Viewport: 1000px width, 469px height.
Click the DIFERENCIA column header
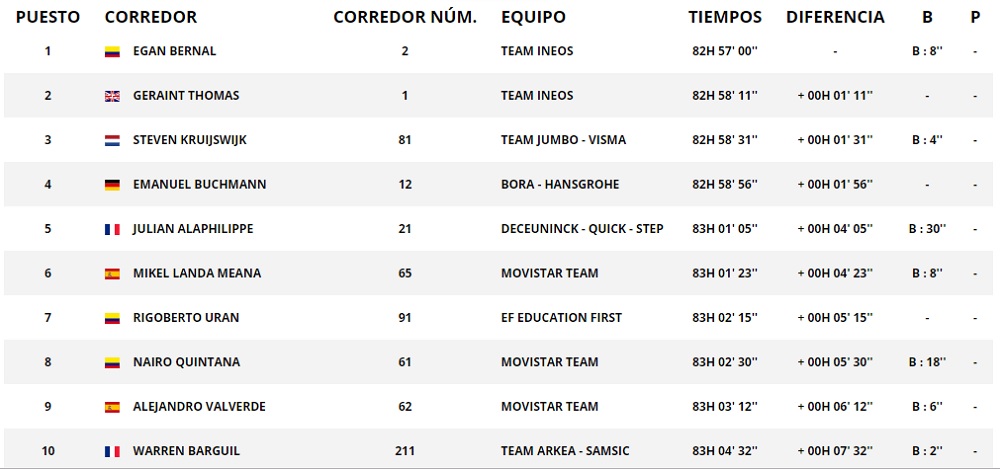coord(835,17)
